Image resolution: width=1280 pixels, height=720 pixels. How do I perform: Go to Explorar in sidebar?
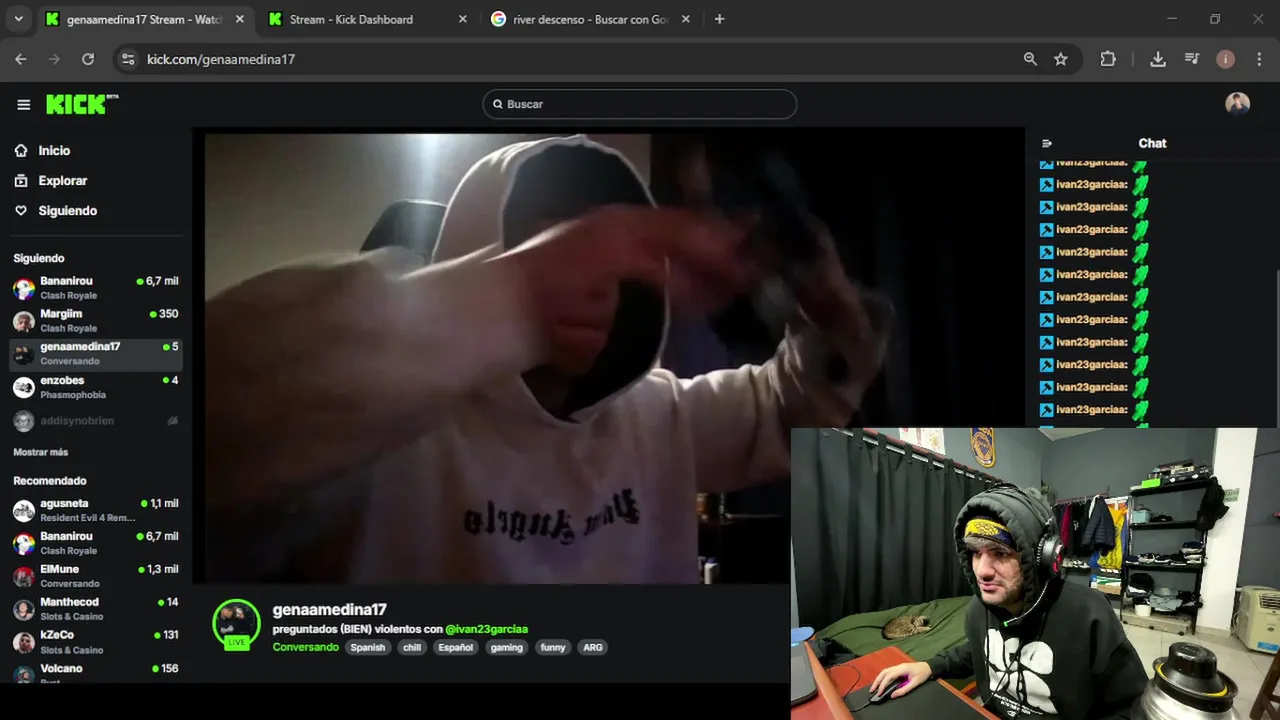pyautogui.click(x=63, y=181)
